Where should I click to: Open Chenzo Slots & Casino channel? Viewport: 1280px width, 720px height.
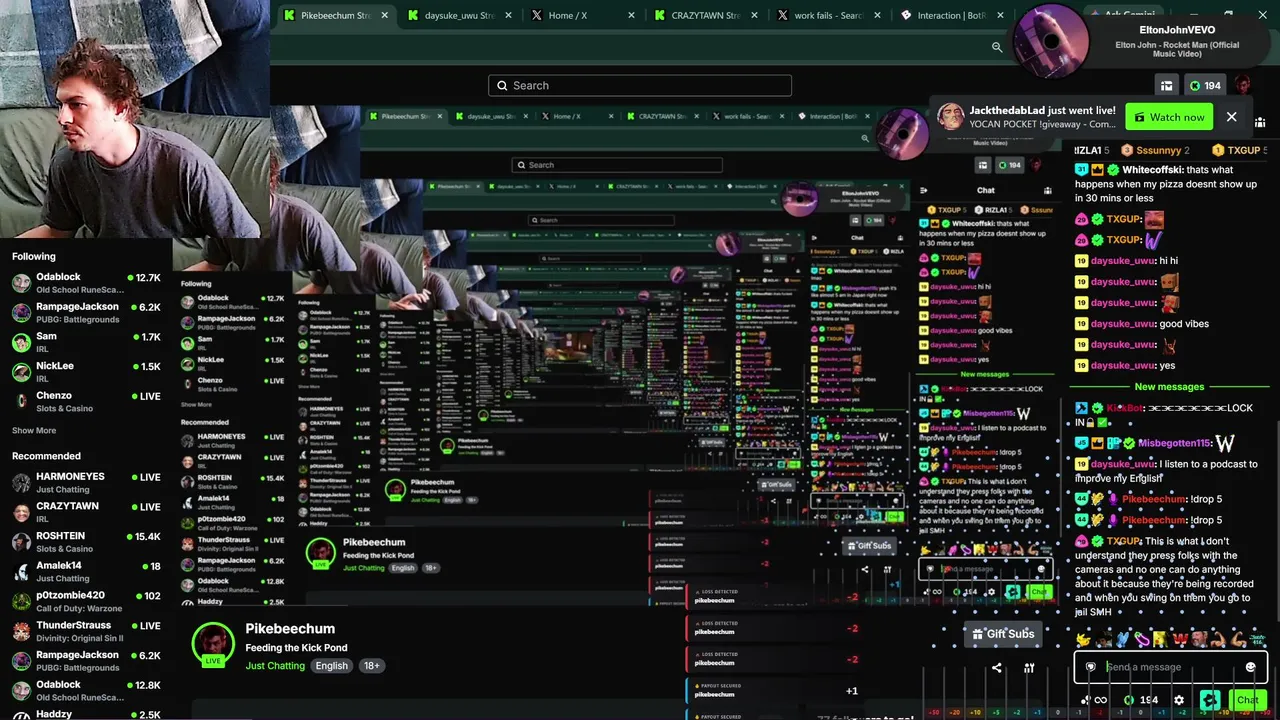85,402
